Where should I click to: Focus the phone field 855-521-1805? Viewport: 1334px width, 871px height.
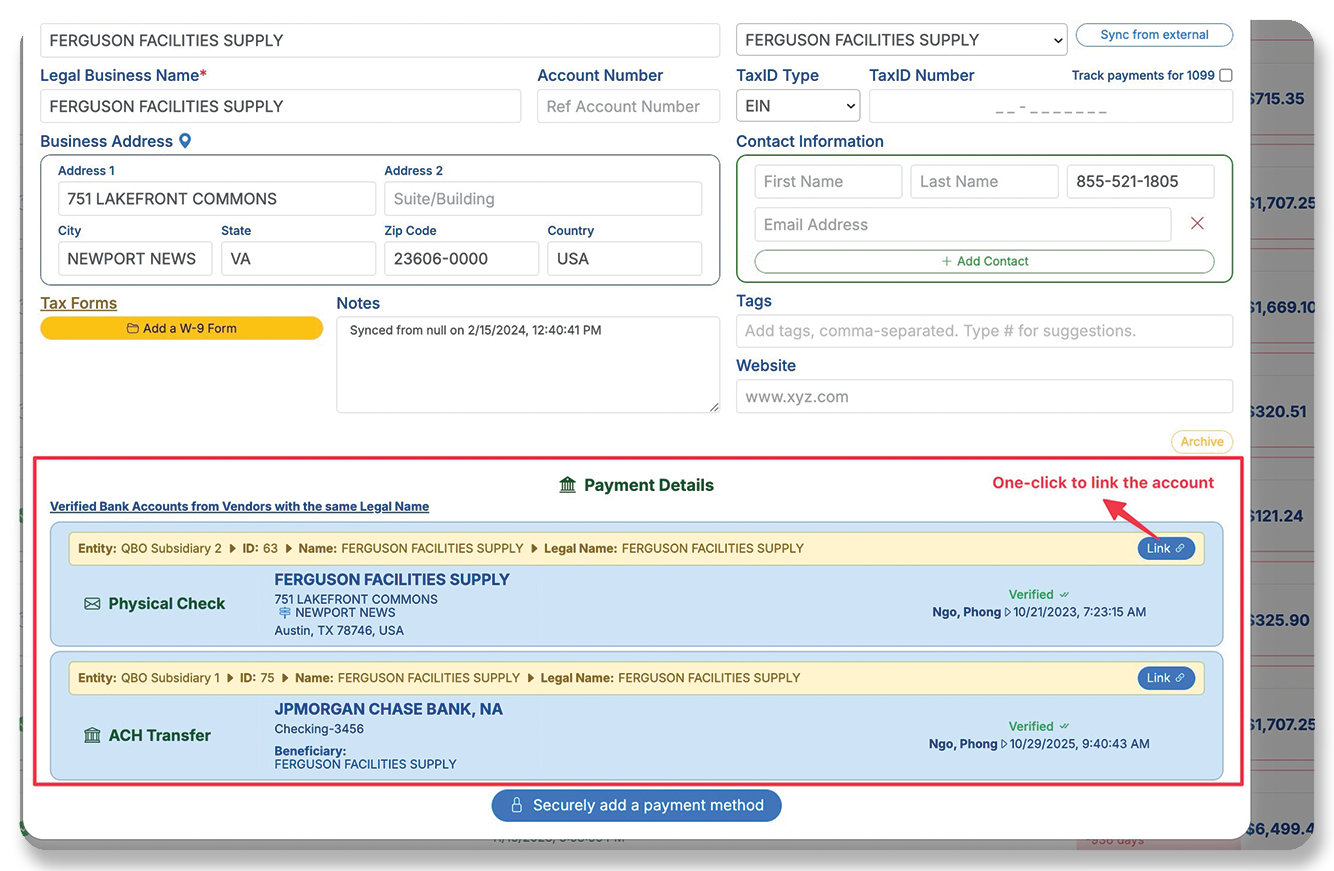pyautogui.click(x=1141, y=181)
